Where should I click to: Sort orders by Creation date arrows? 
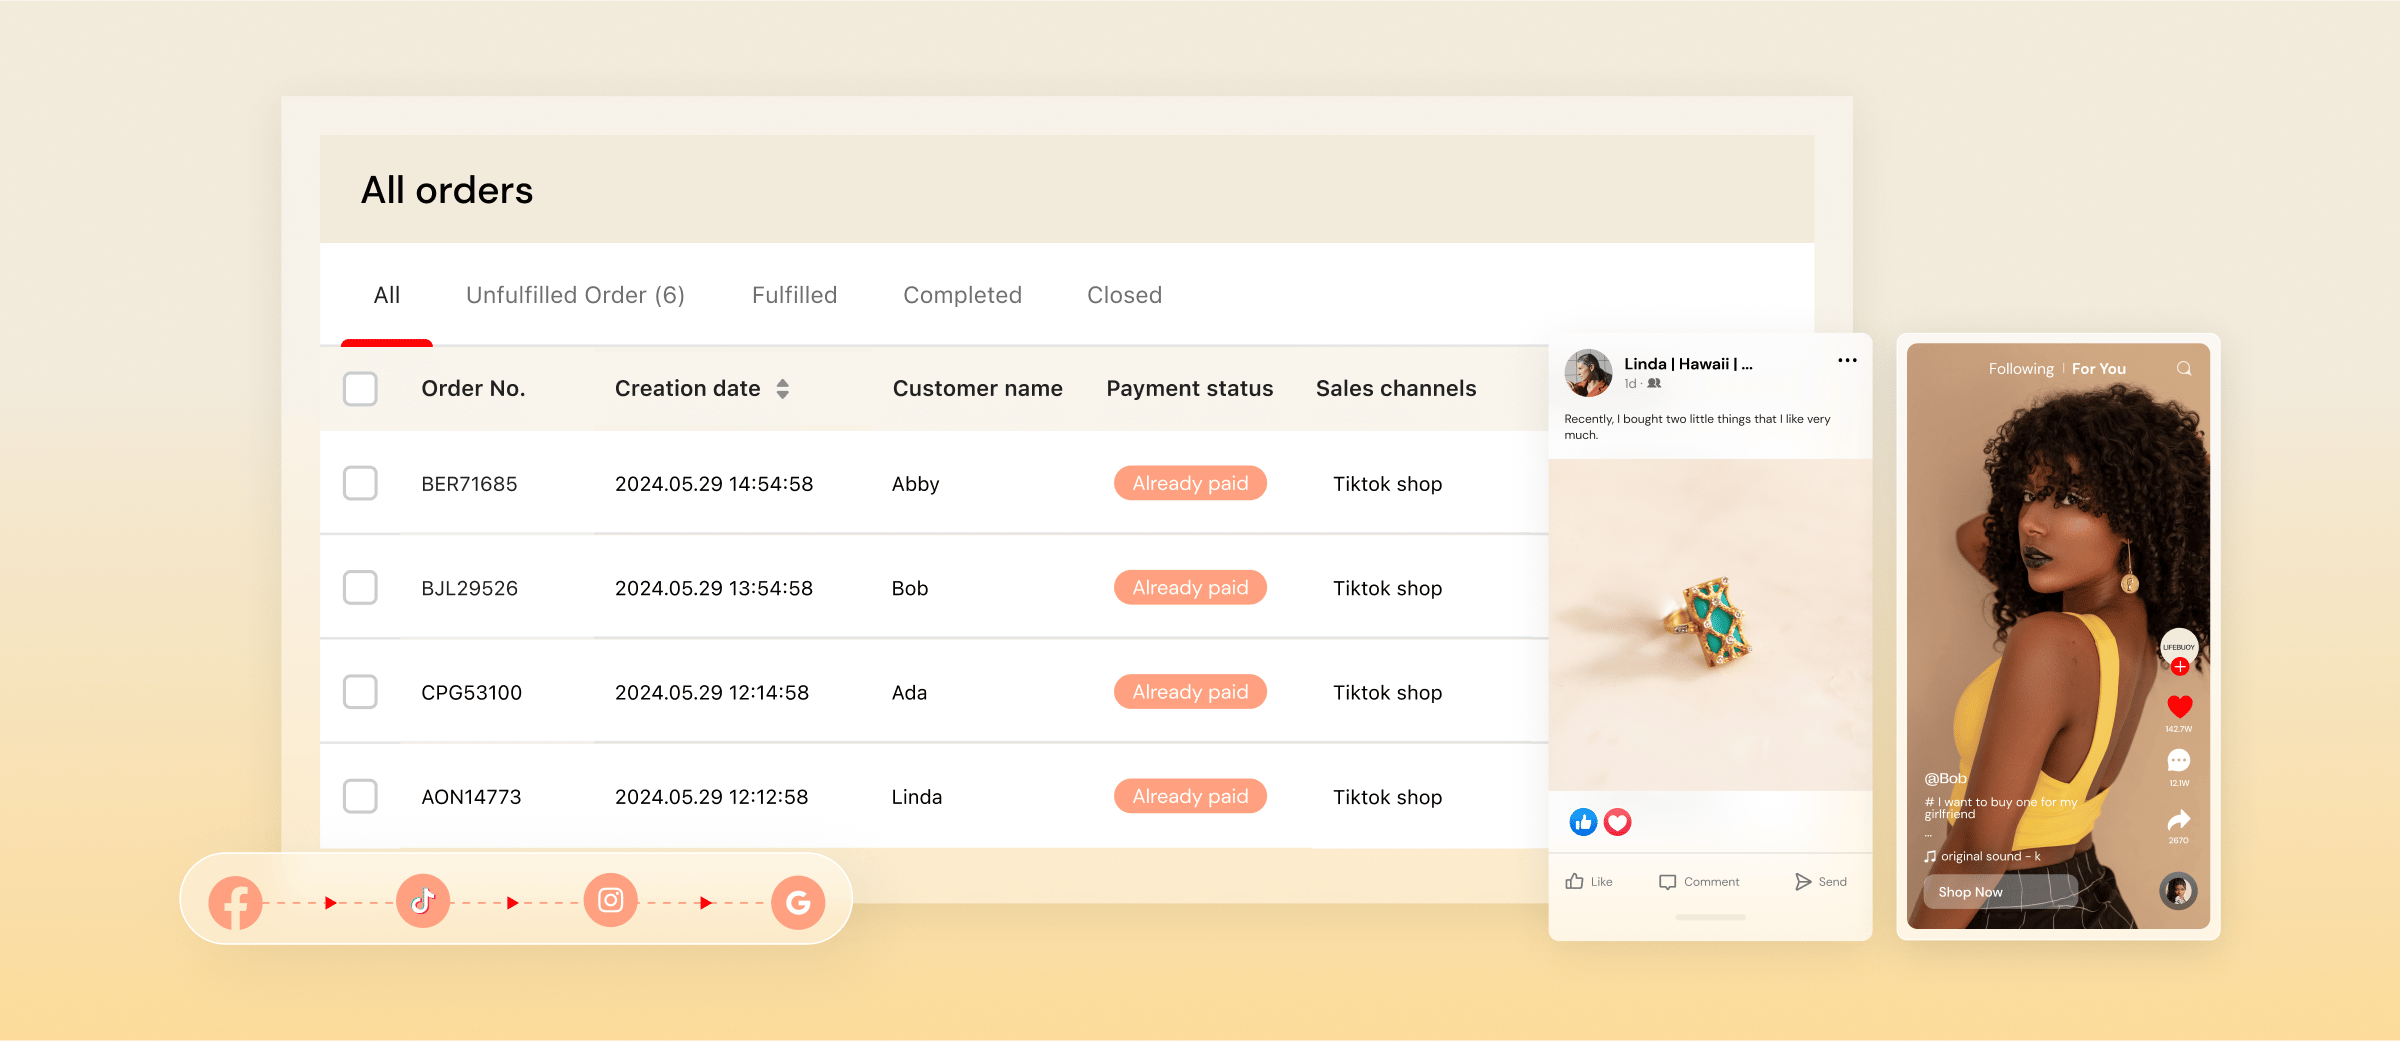(783, 389)
